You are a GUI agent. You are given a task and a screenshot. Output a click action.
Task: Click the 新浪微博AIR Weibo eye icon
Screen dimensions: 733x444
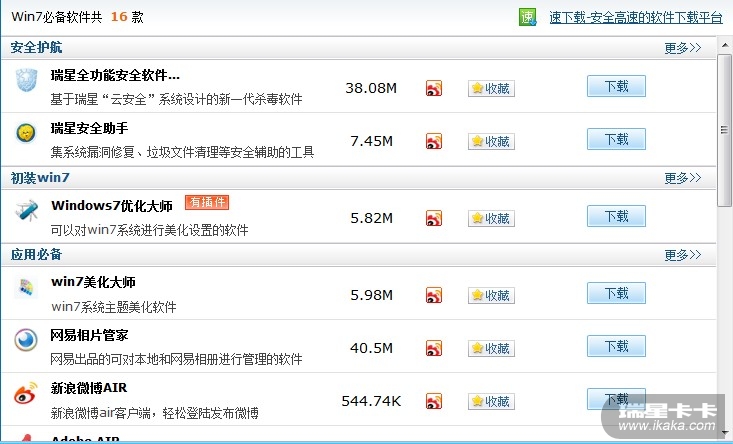tap(26, 393)
